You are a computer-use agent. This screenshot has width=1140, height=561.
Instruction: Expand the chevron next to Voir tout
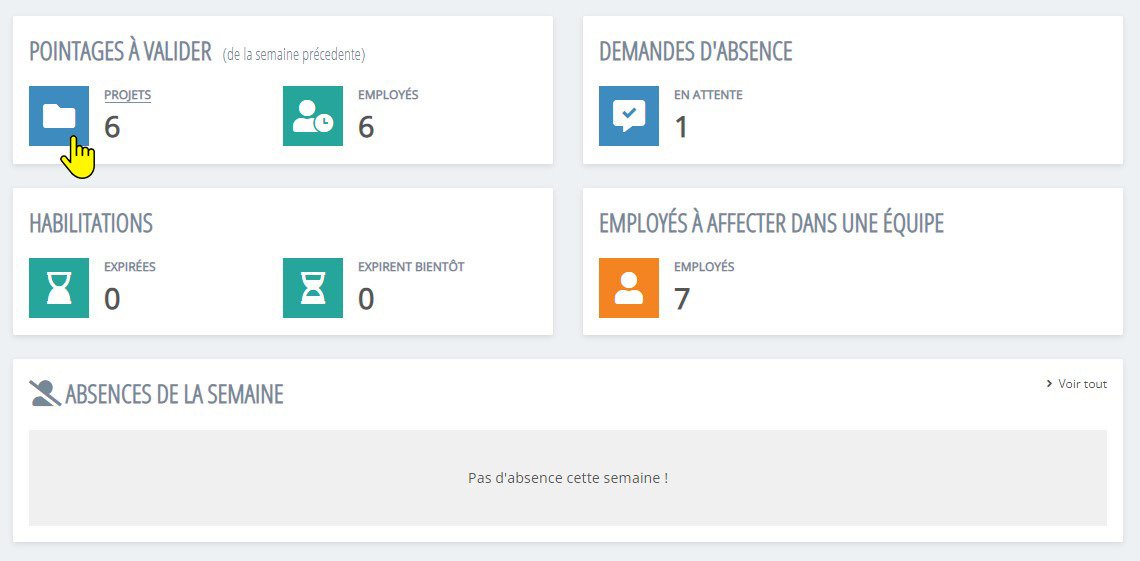(x=1049, y=384)
